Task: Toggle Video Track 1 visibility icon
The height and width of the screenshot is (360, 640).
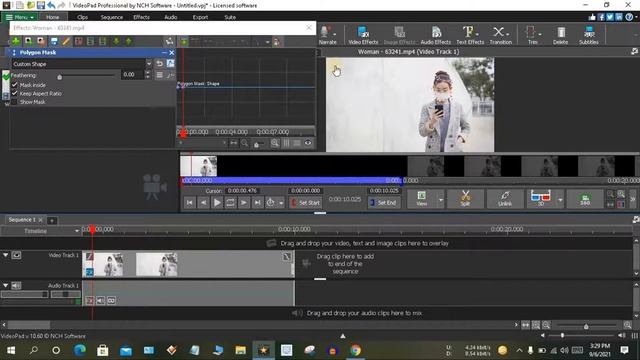Action: [x=16, y=255]
